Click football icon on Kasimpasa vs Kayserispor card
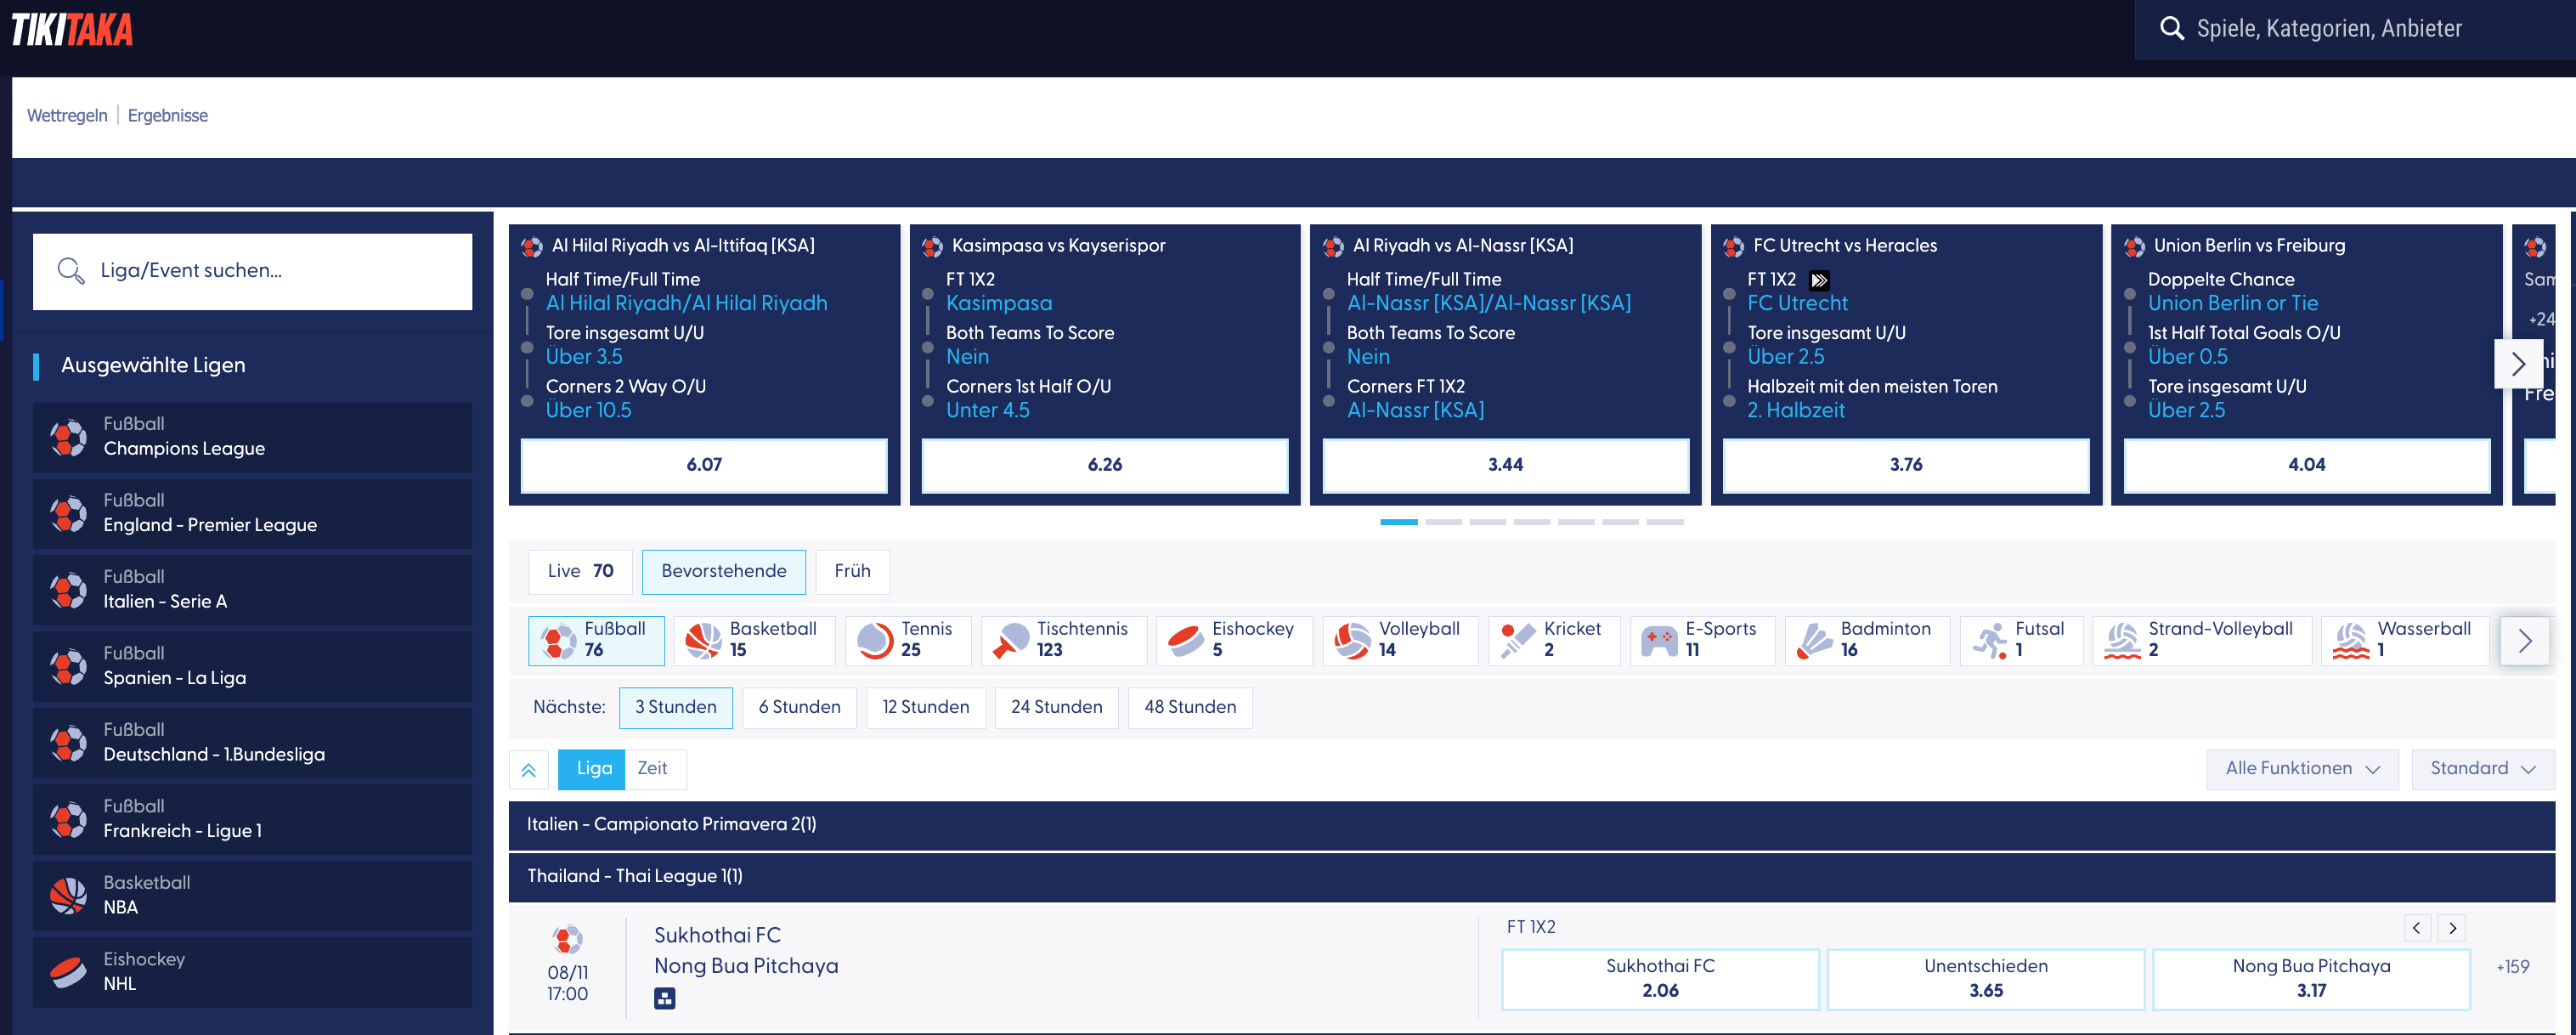This screenshot has width=2576, height=1035. (932, 246)
